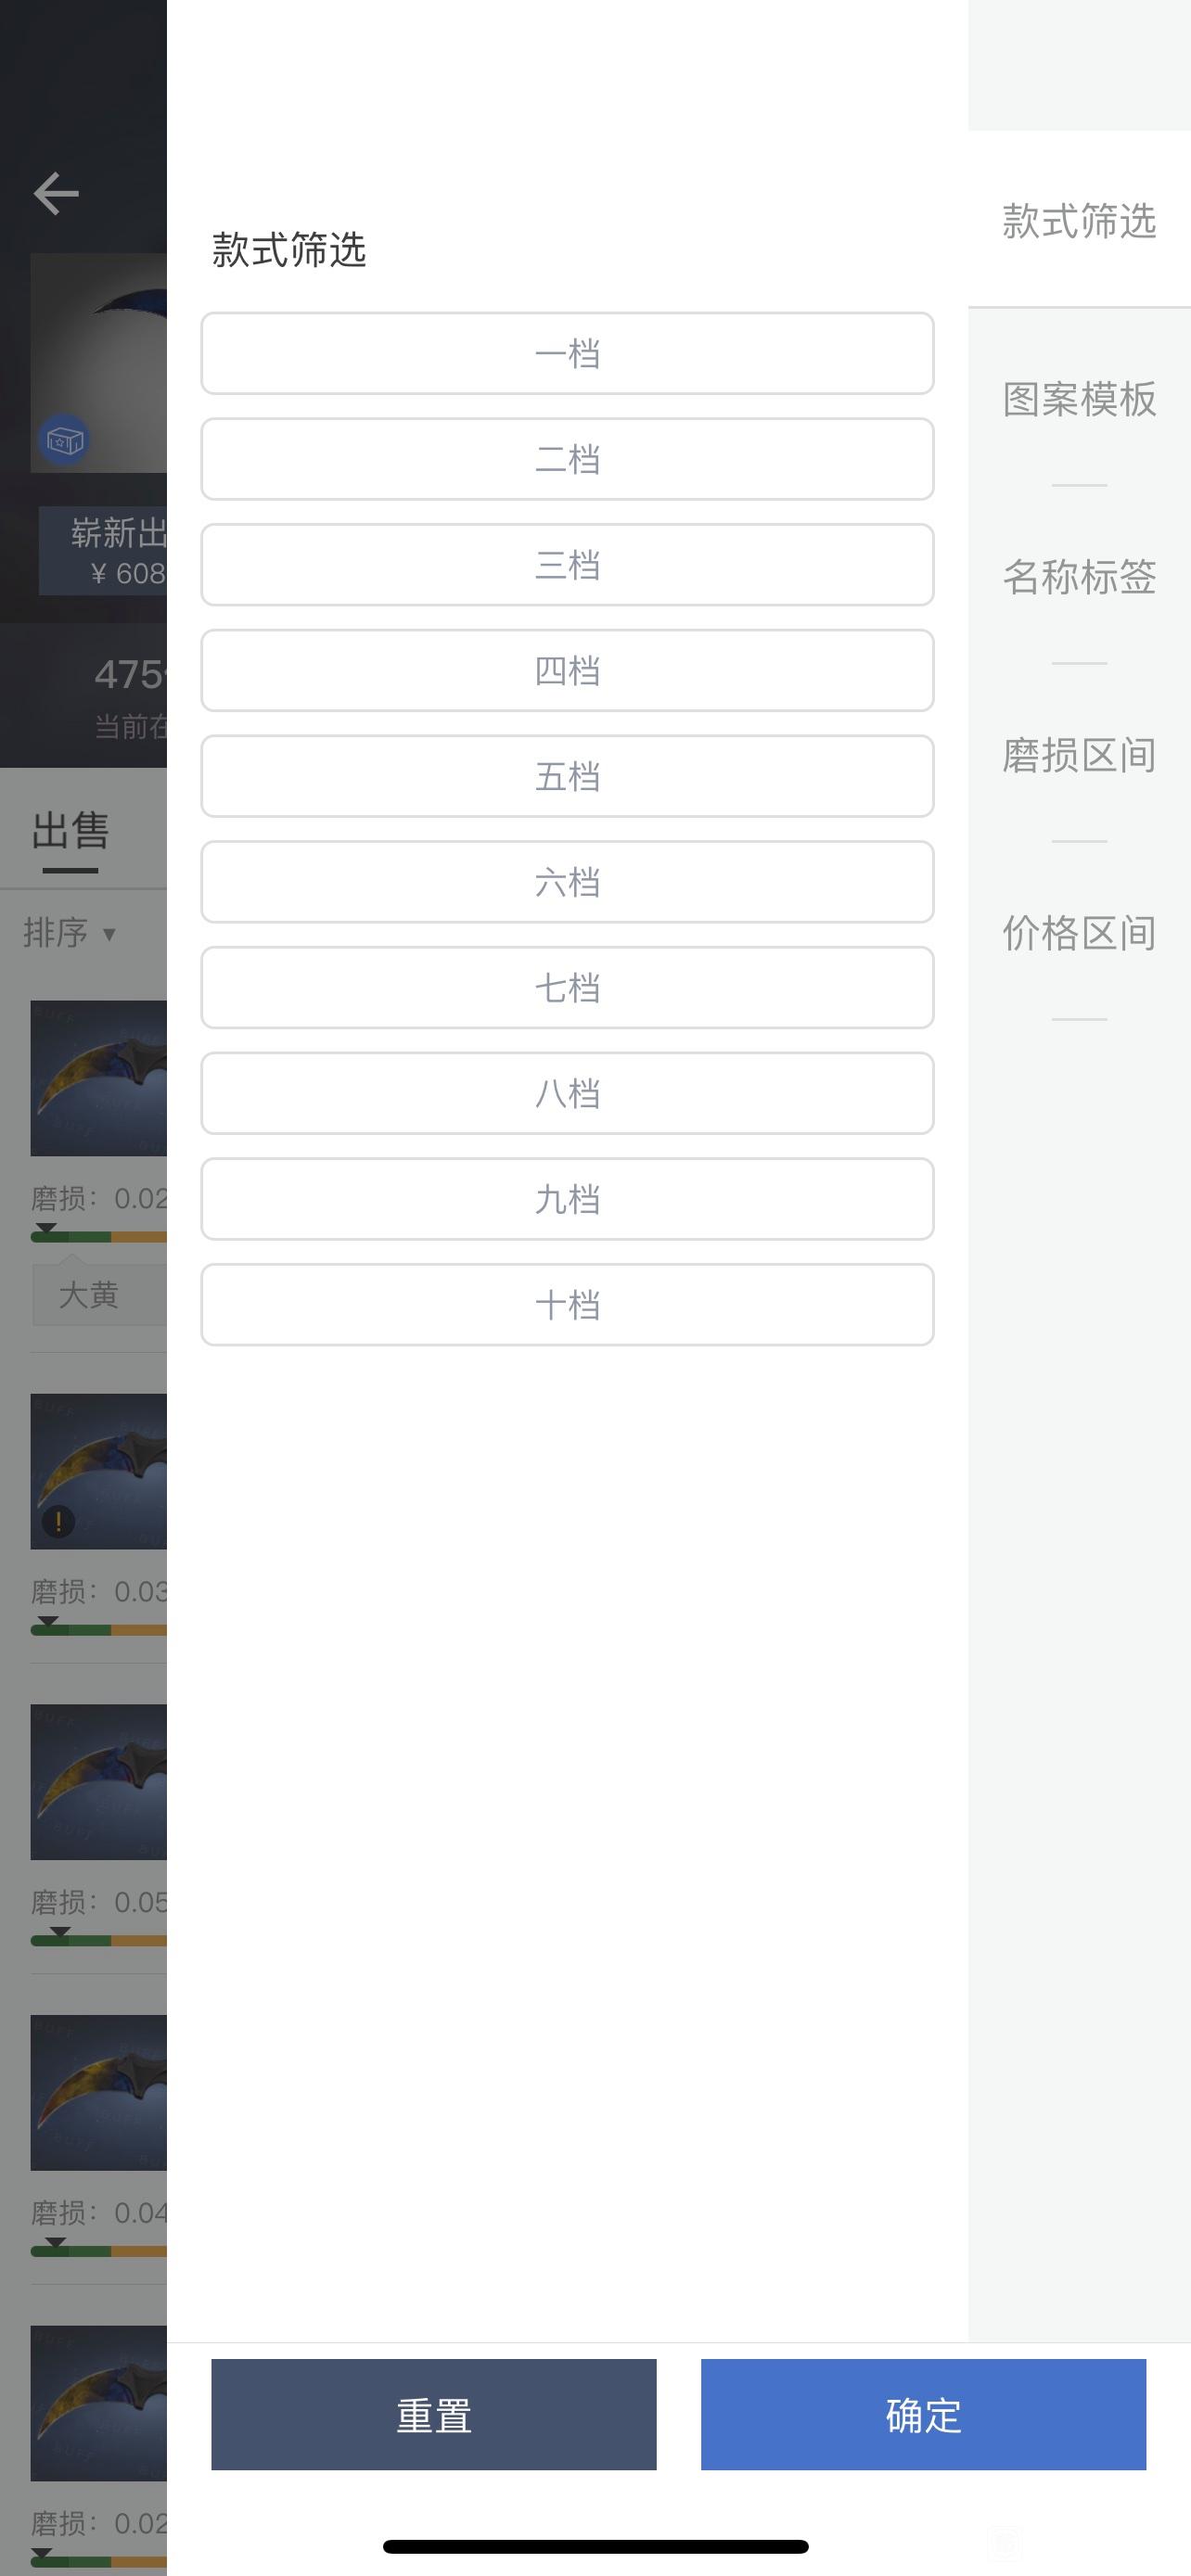Open the 价格区间 filter section
Viewport: 1191px width, 2576px height.
tap(1079, 932)
